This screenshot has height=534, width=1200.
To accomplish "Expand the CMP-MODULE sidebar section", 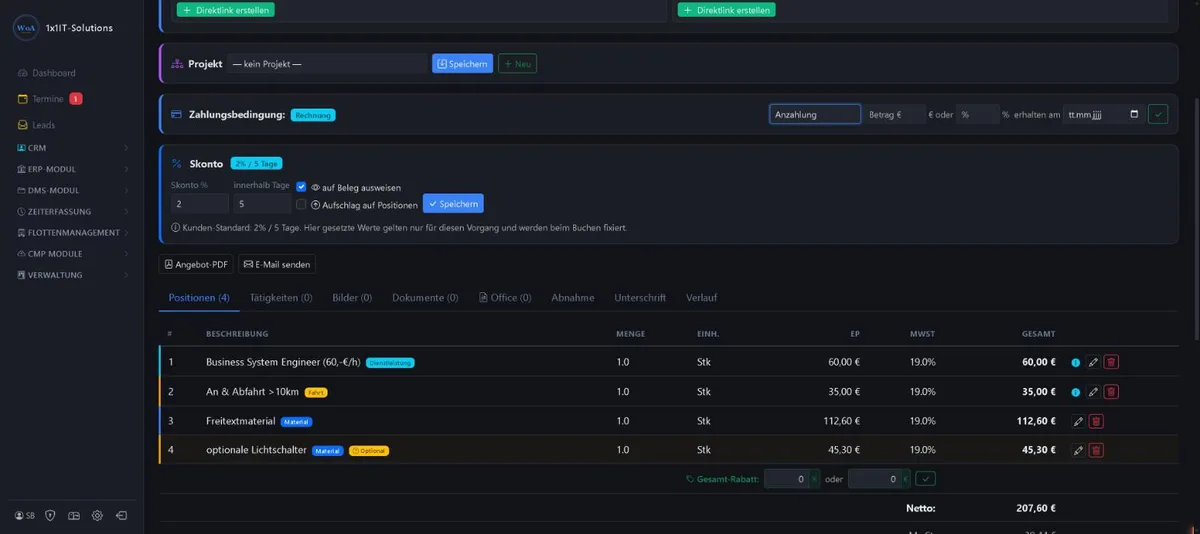I will pyautogui.click(x=73, y=254).
